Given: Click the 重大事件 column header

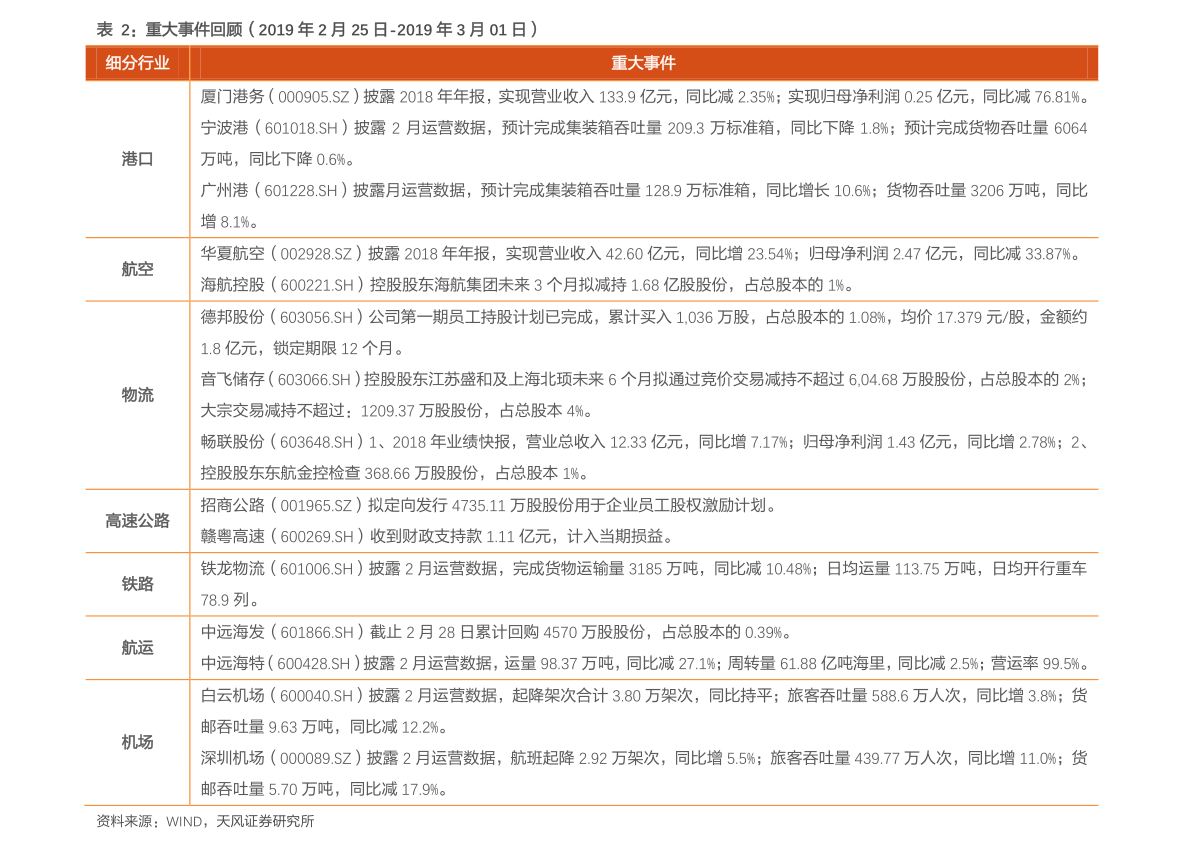Looking at the screenshot, I should click(643, 63).
